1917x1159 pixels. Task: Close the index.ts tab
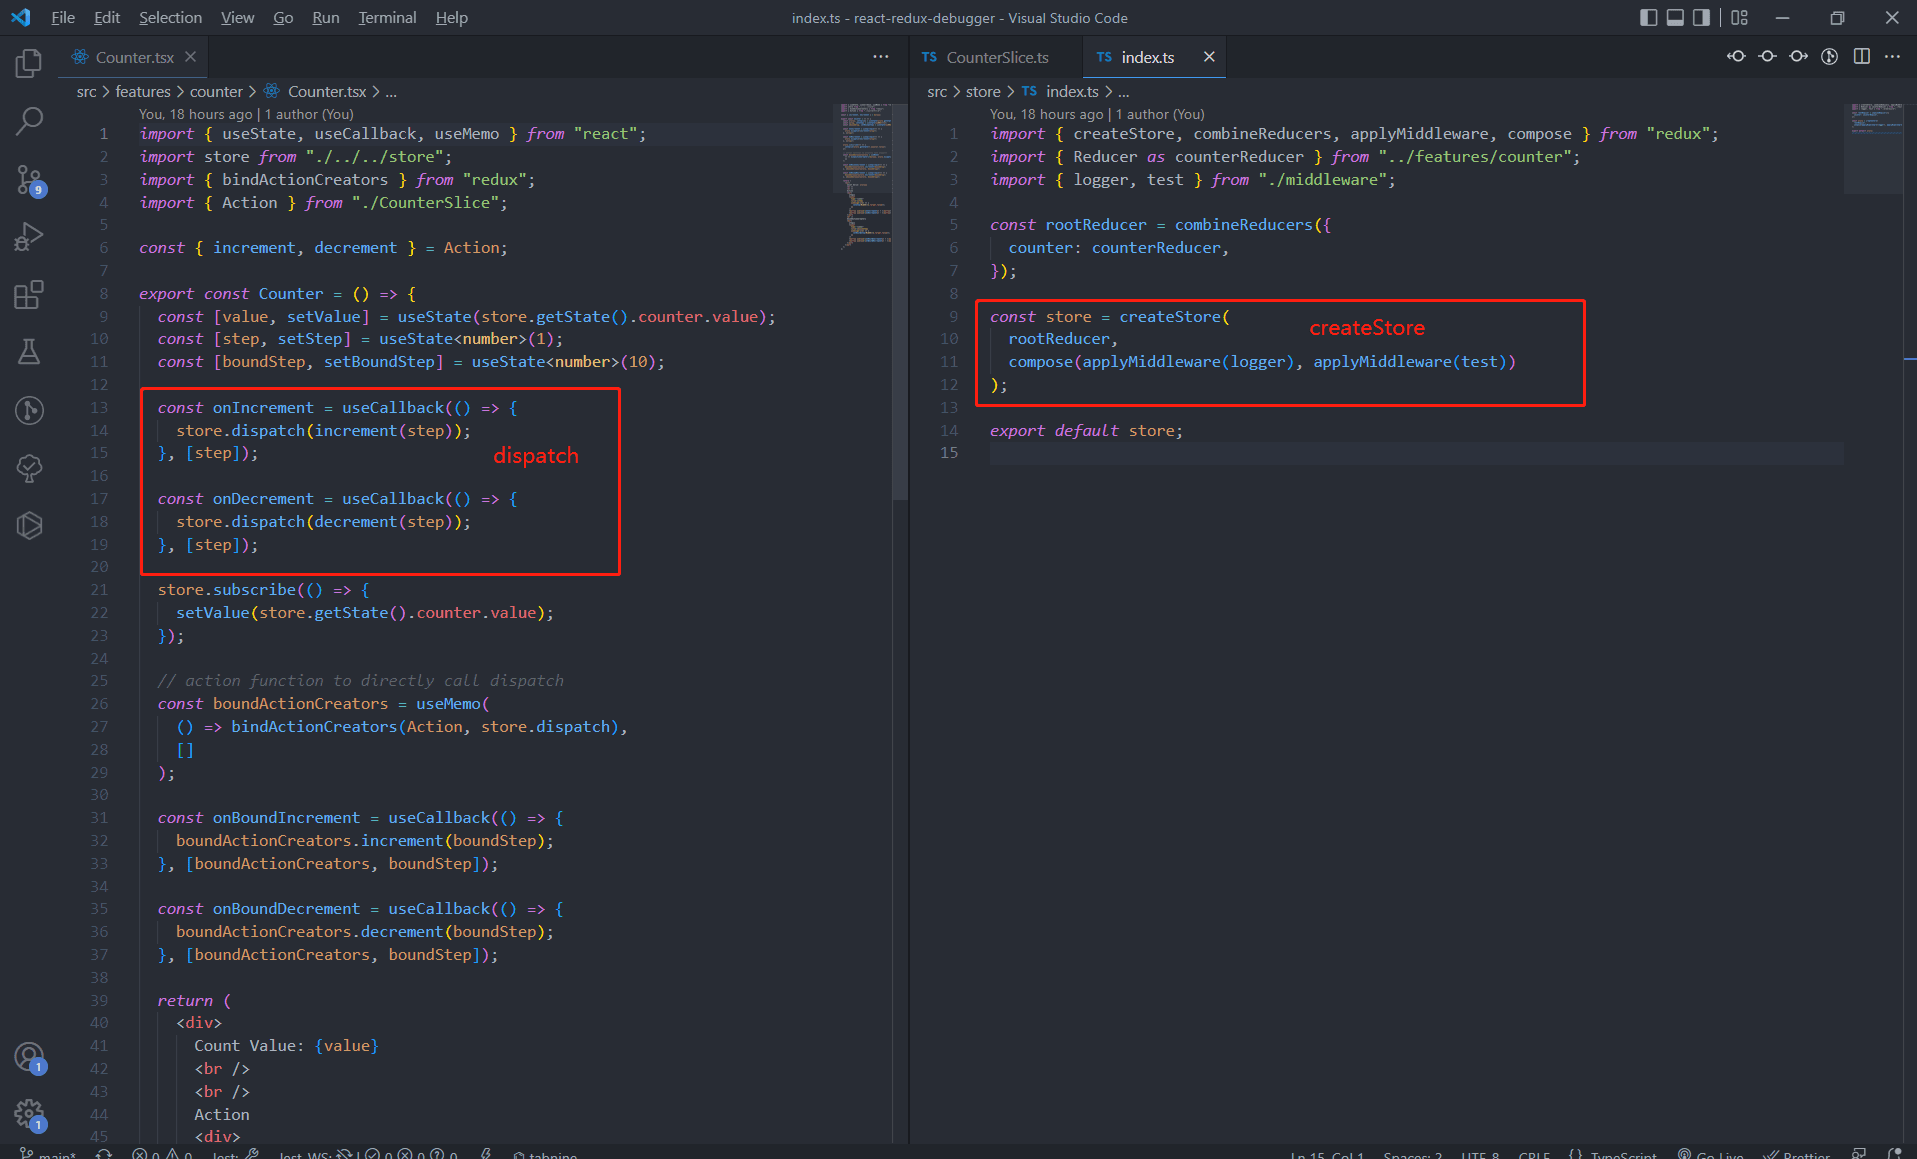point(1209,57)
